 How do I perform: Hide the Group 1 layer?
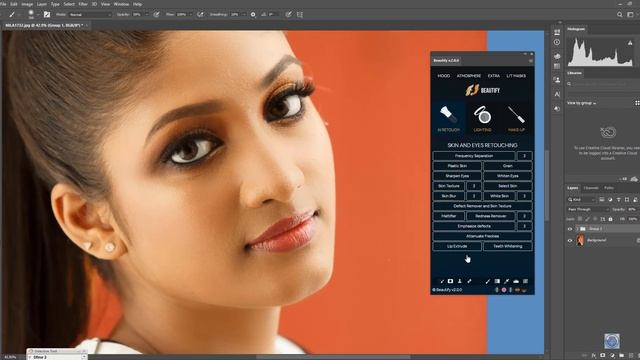coord(570,229)
